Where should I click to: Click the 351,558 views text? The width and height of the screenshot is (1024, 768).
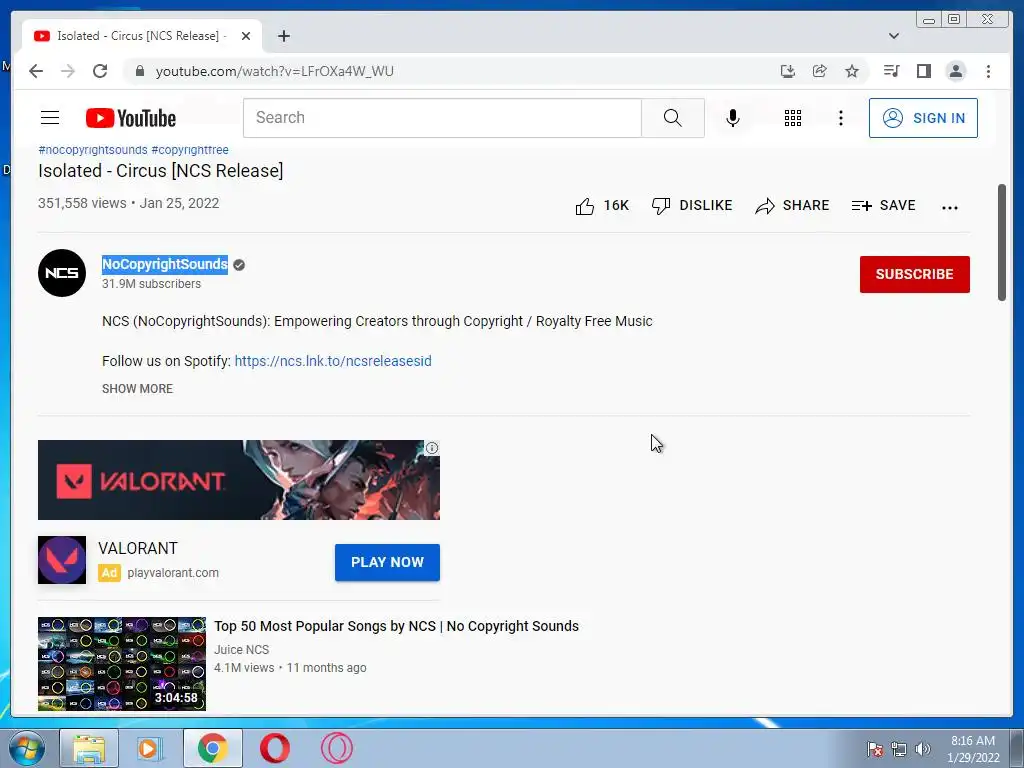(x=82, y=203)
